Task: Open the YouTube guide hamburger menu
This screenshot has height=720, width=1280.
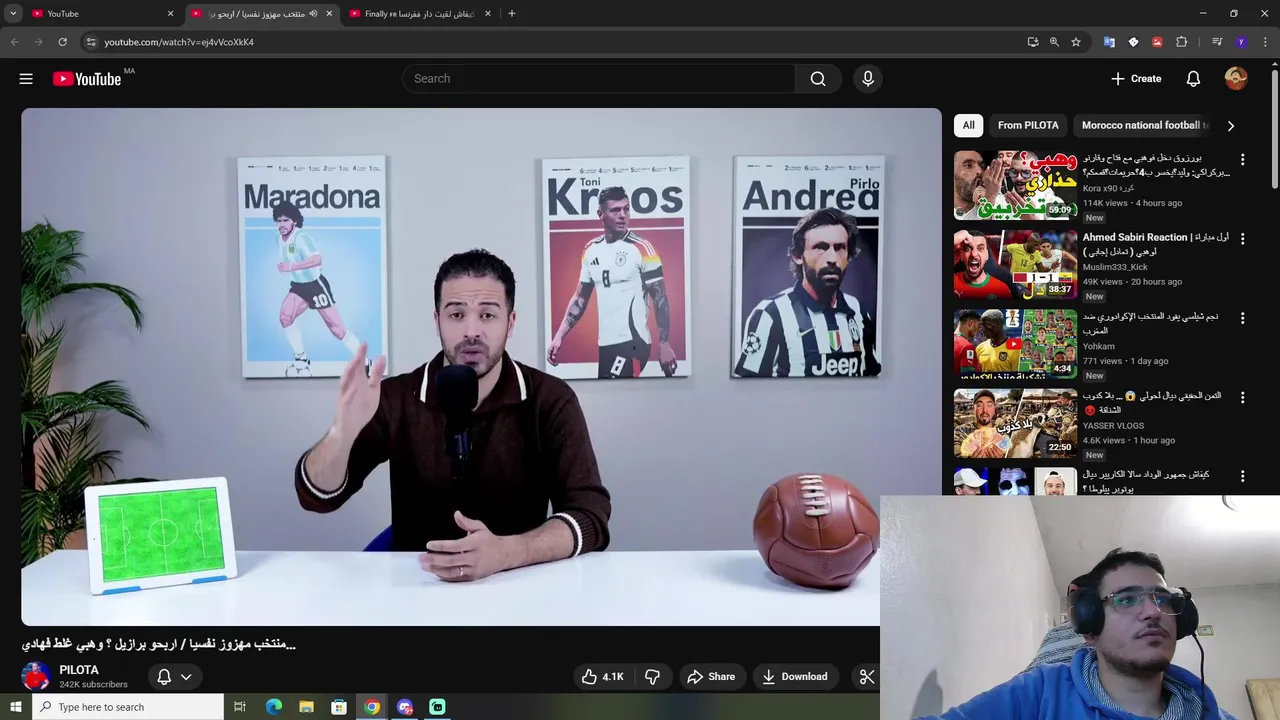Action: pyautogui.click(x=26, y=79)
